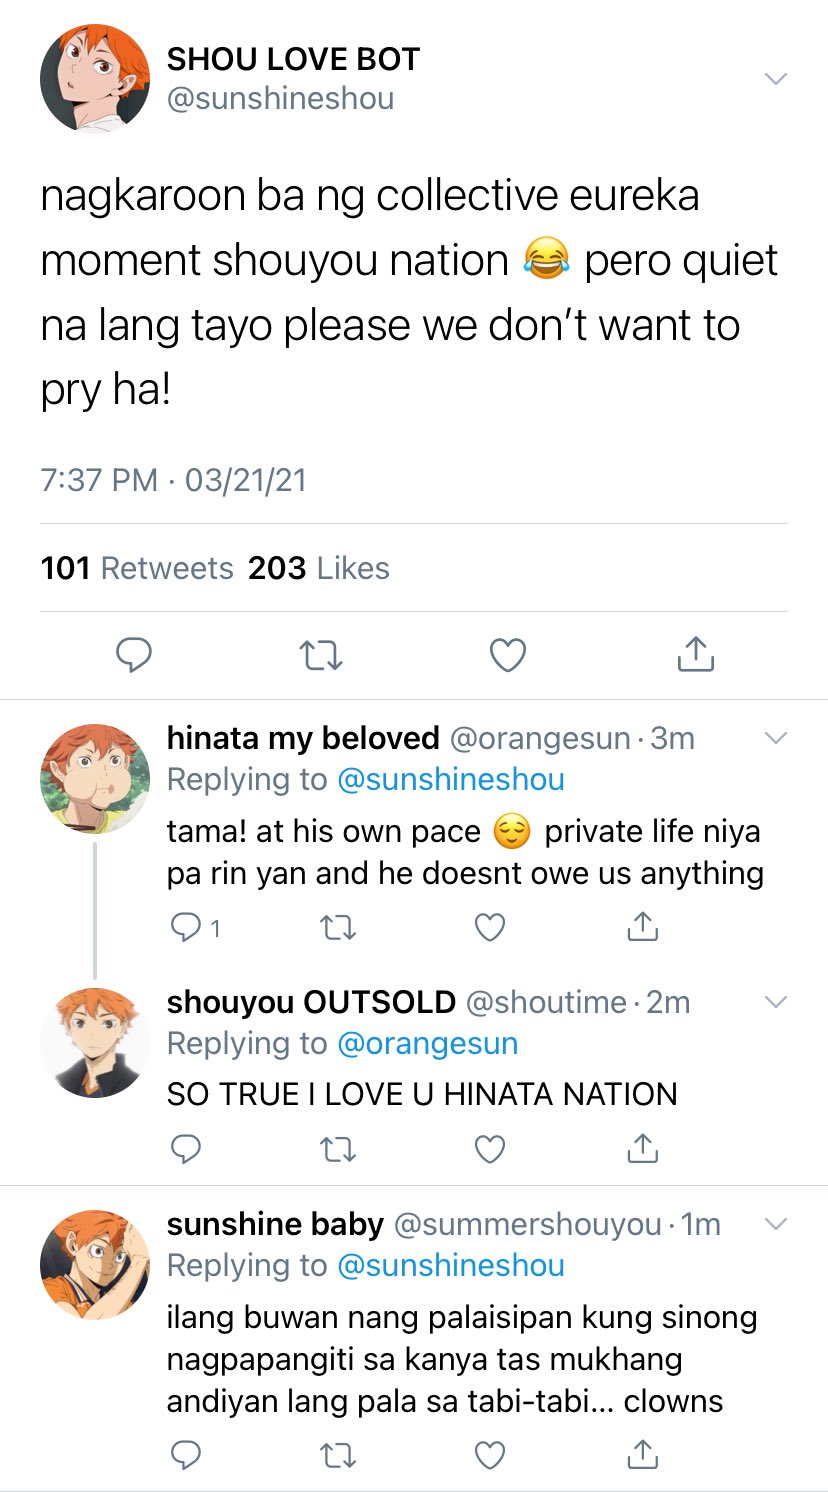Viewport: 828px width, 1492px height.
Task: Share the sunshine baby tweet
Action: click(642, 1455)
